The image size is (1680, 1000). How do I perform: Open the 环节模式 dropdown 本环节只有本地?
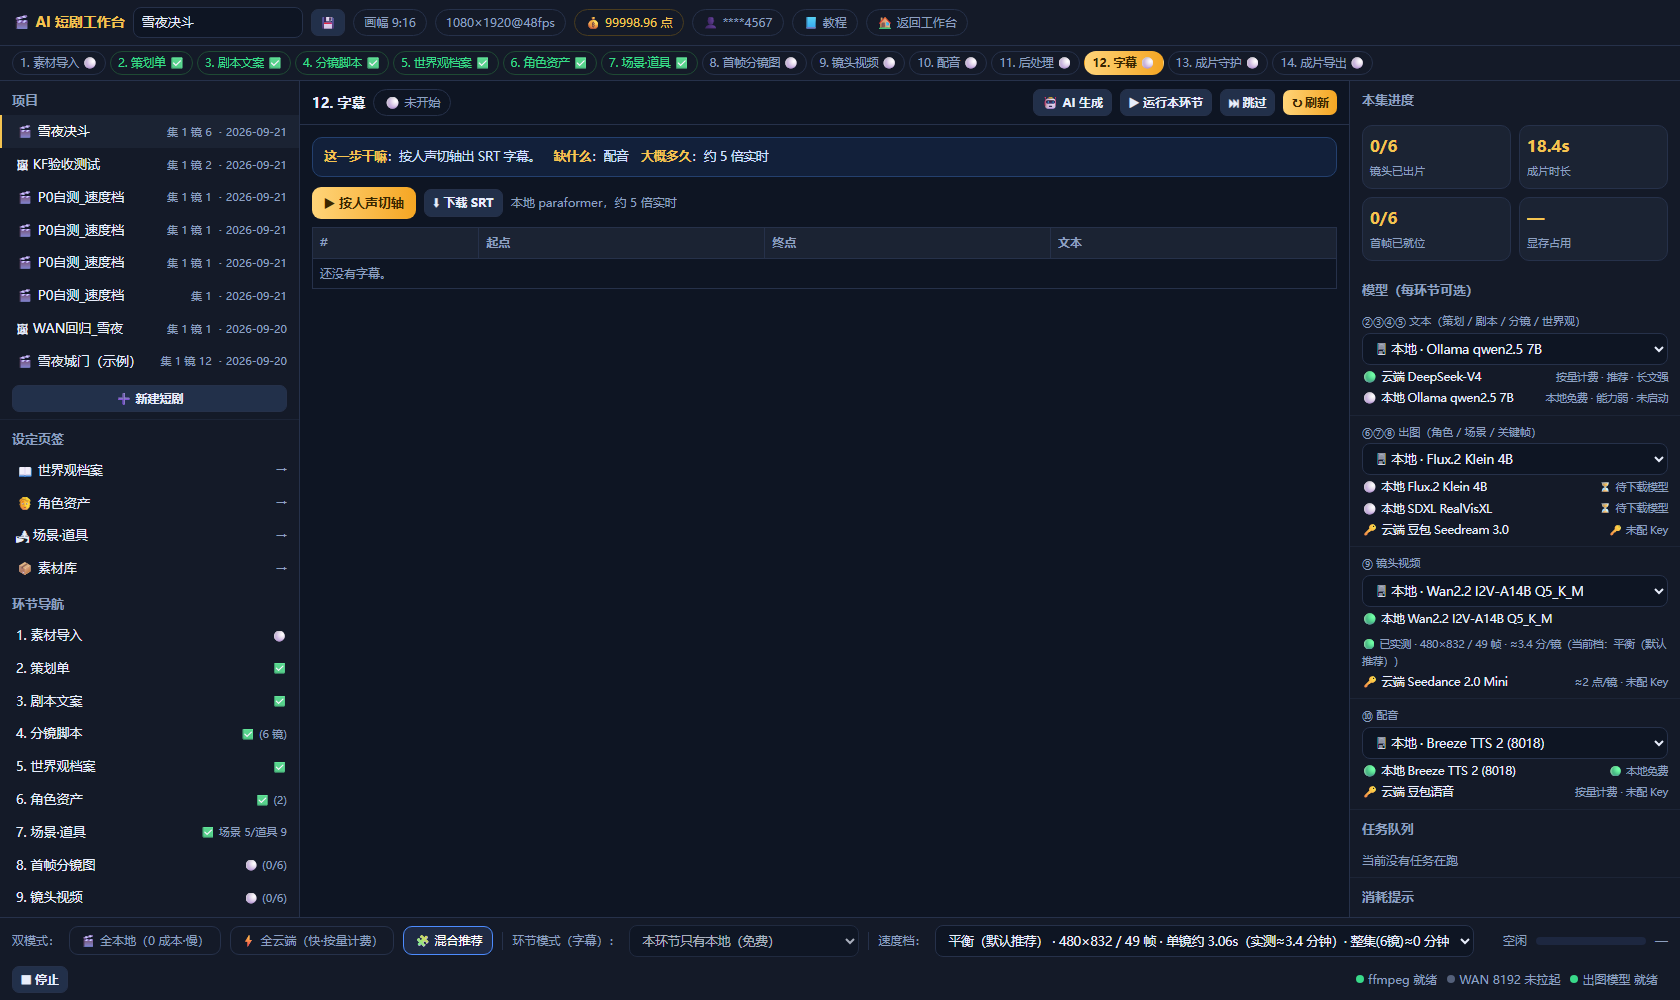743,941
